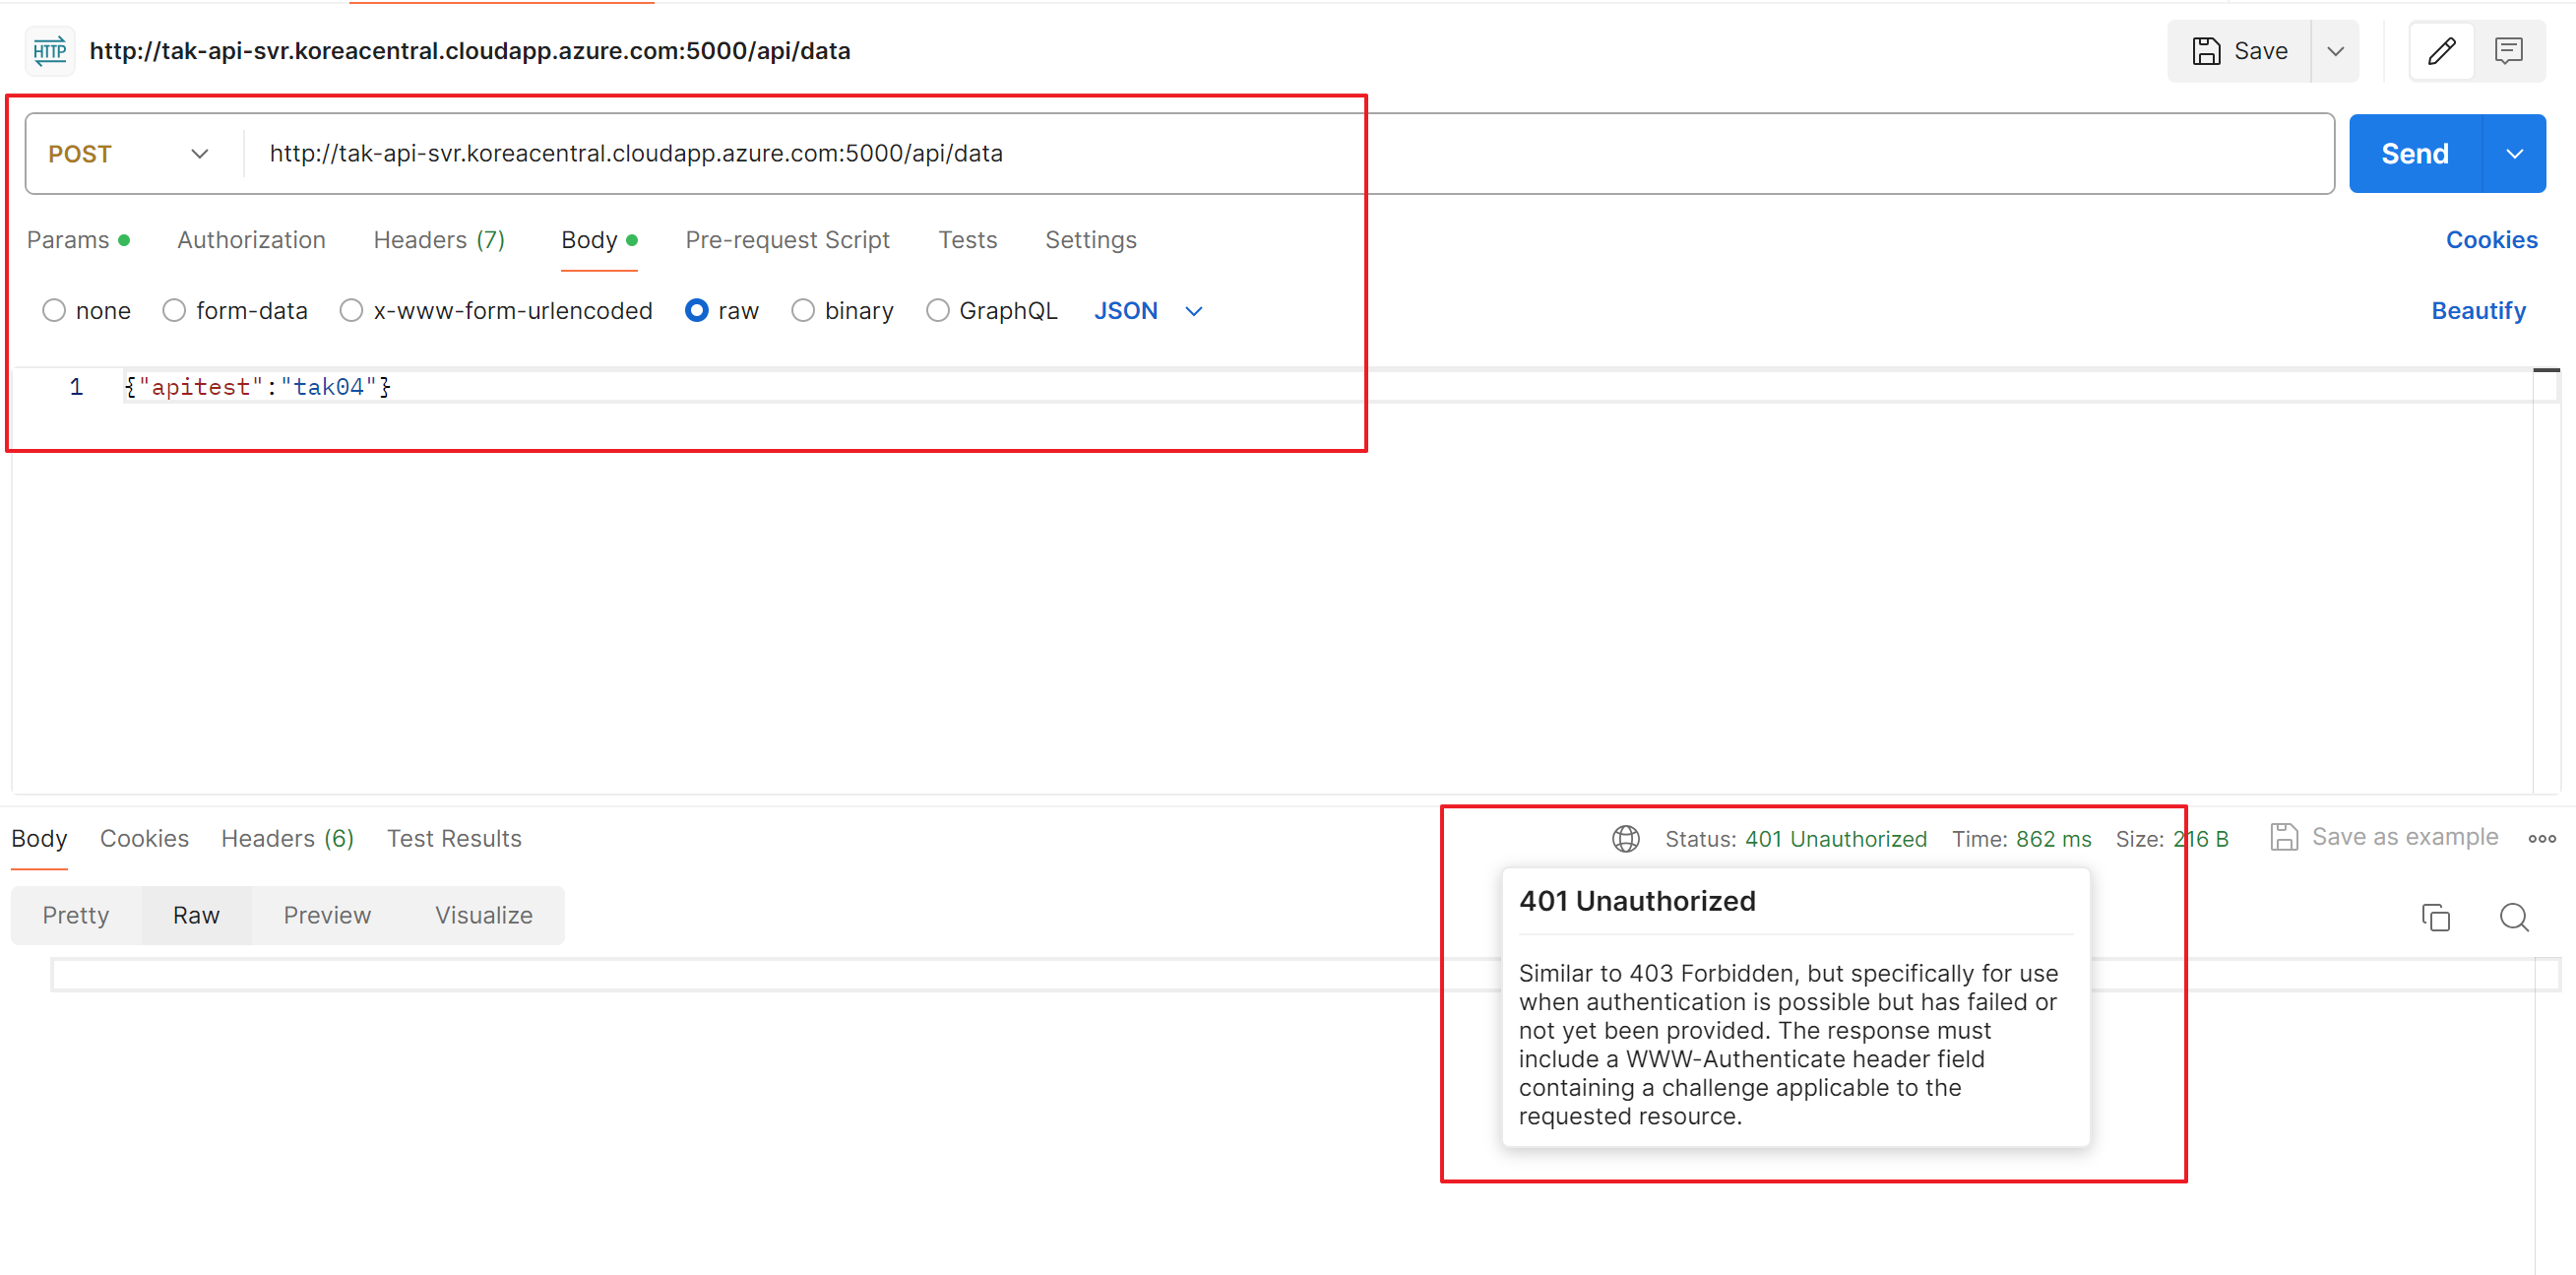Open the three-dots response options menu
This screenshot has width=2576, height=1275.
[x=2541, y=838]
